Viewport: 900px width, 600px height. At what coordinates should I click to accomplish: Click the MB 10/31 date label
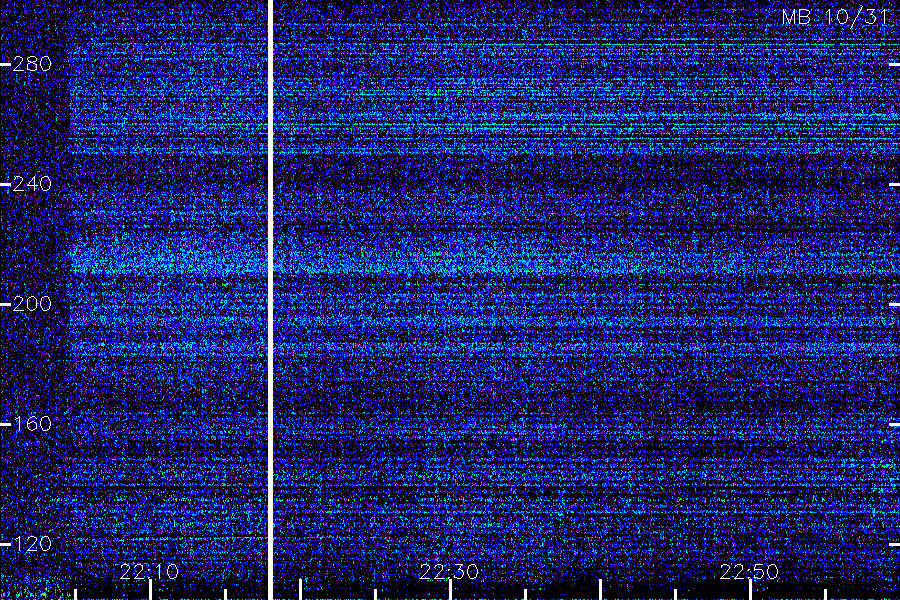point(835,17)
